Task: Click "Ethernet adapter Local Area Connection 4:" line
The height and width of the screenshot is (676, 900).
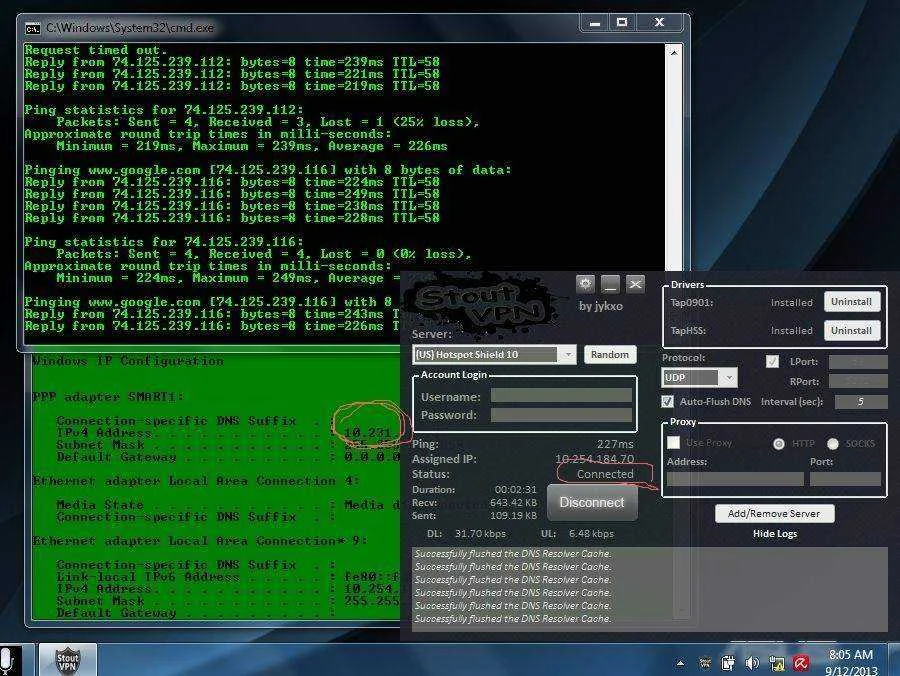Action: 196,481
